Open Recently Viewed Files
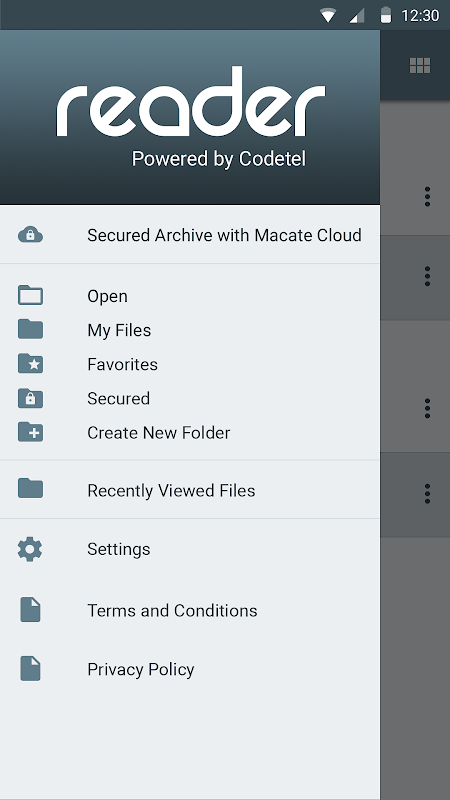The image size is (450, 800). coord(190,490)
